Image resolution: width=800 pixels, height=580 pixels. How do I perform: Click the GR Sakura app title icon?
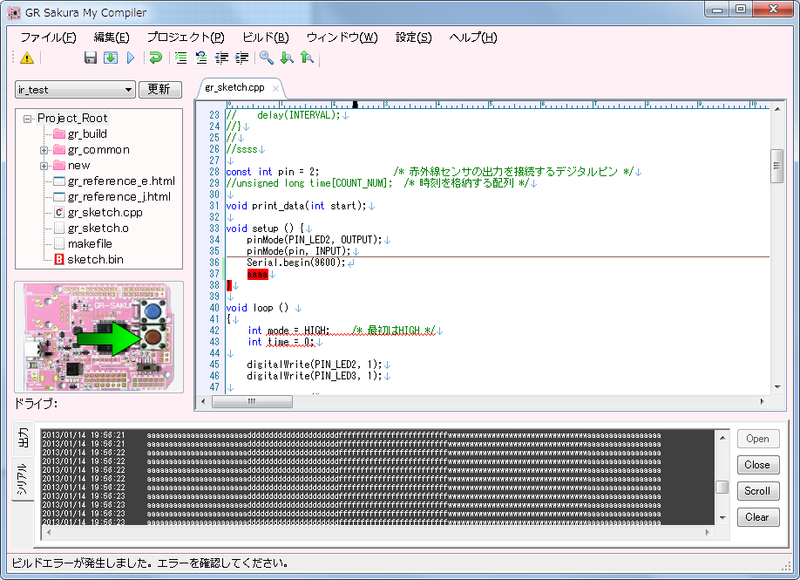click(14, 12)
